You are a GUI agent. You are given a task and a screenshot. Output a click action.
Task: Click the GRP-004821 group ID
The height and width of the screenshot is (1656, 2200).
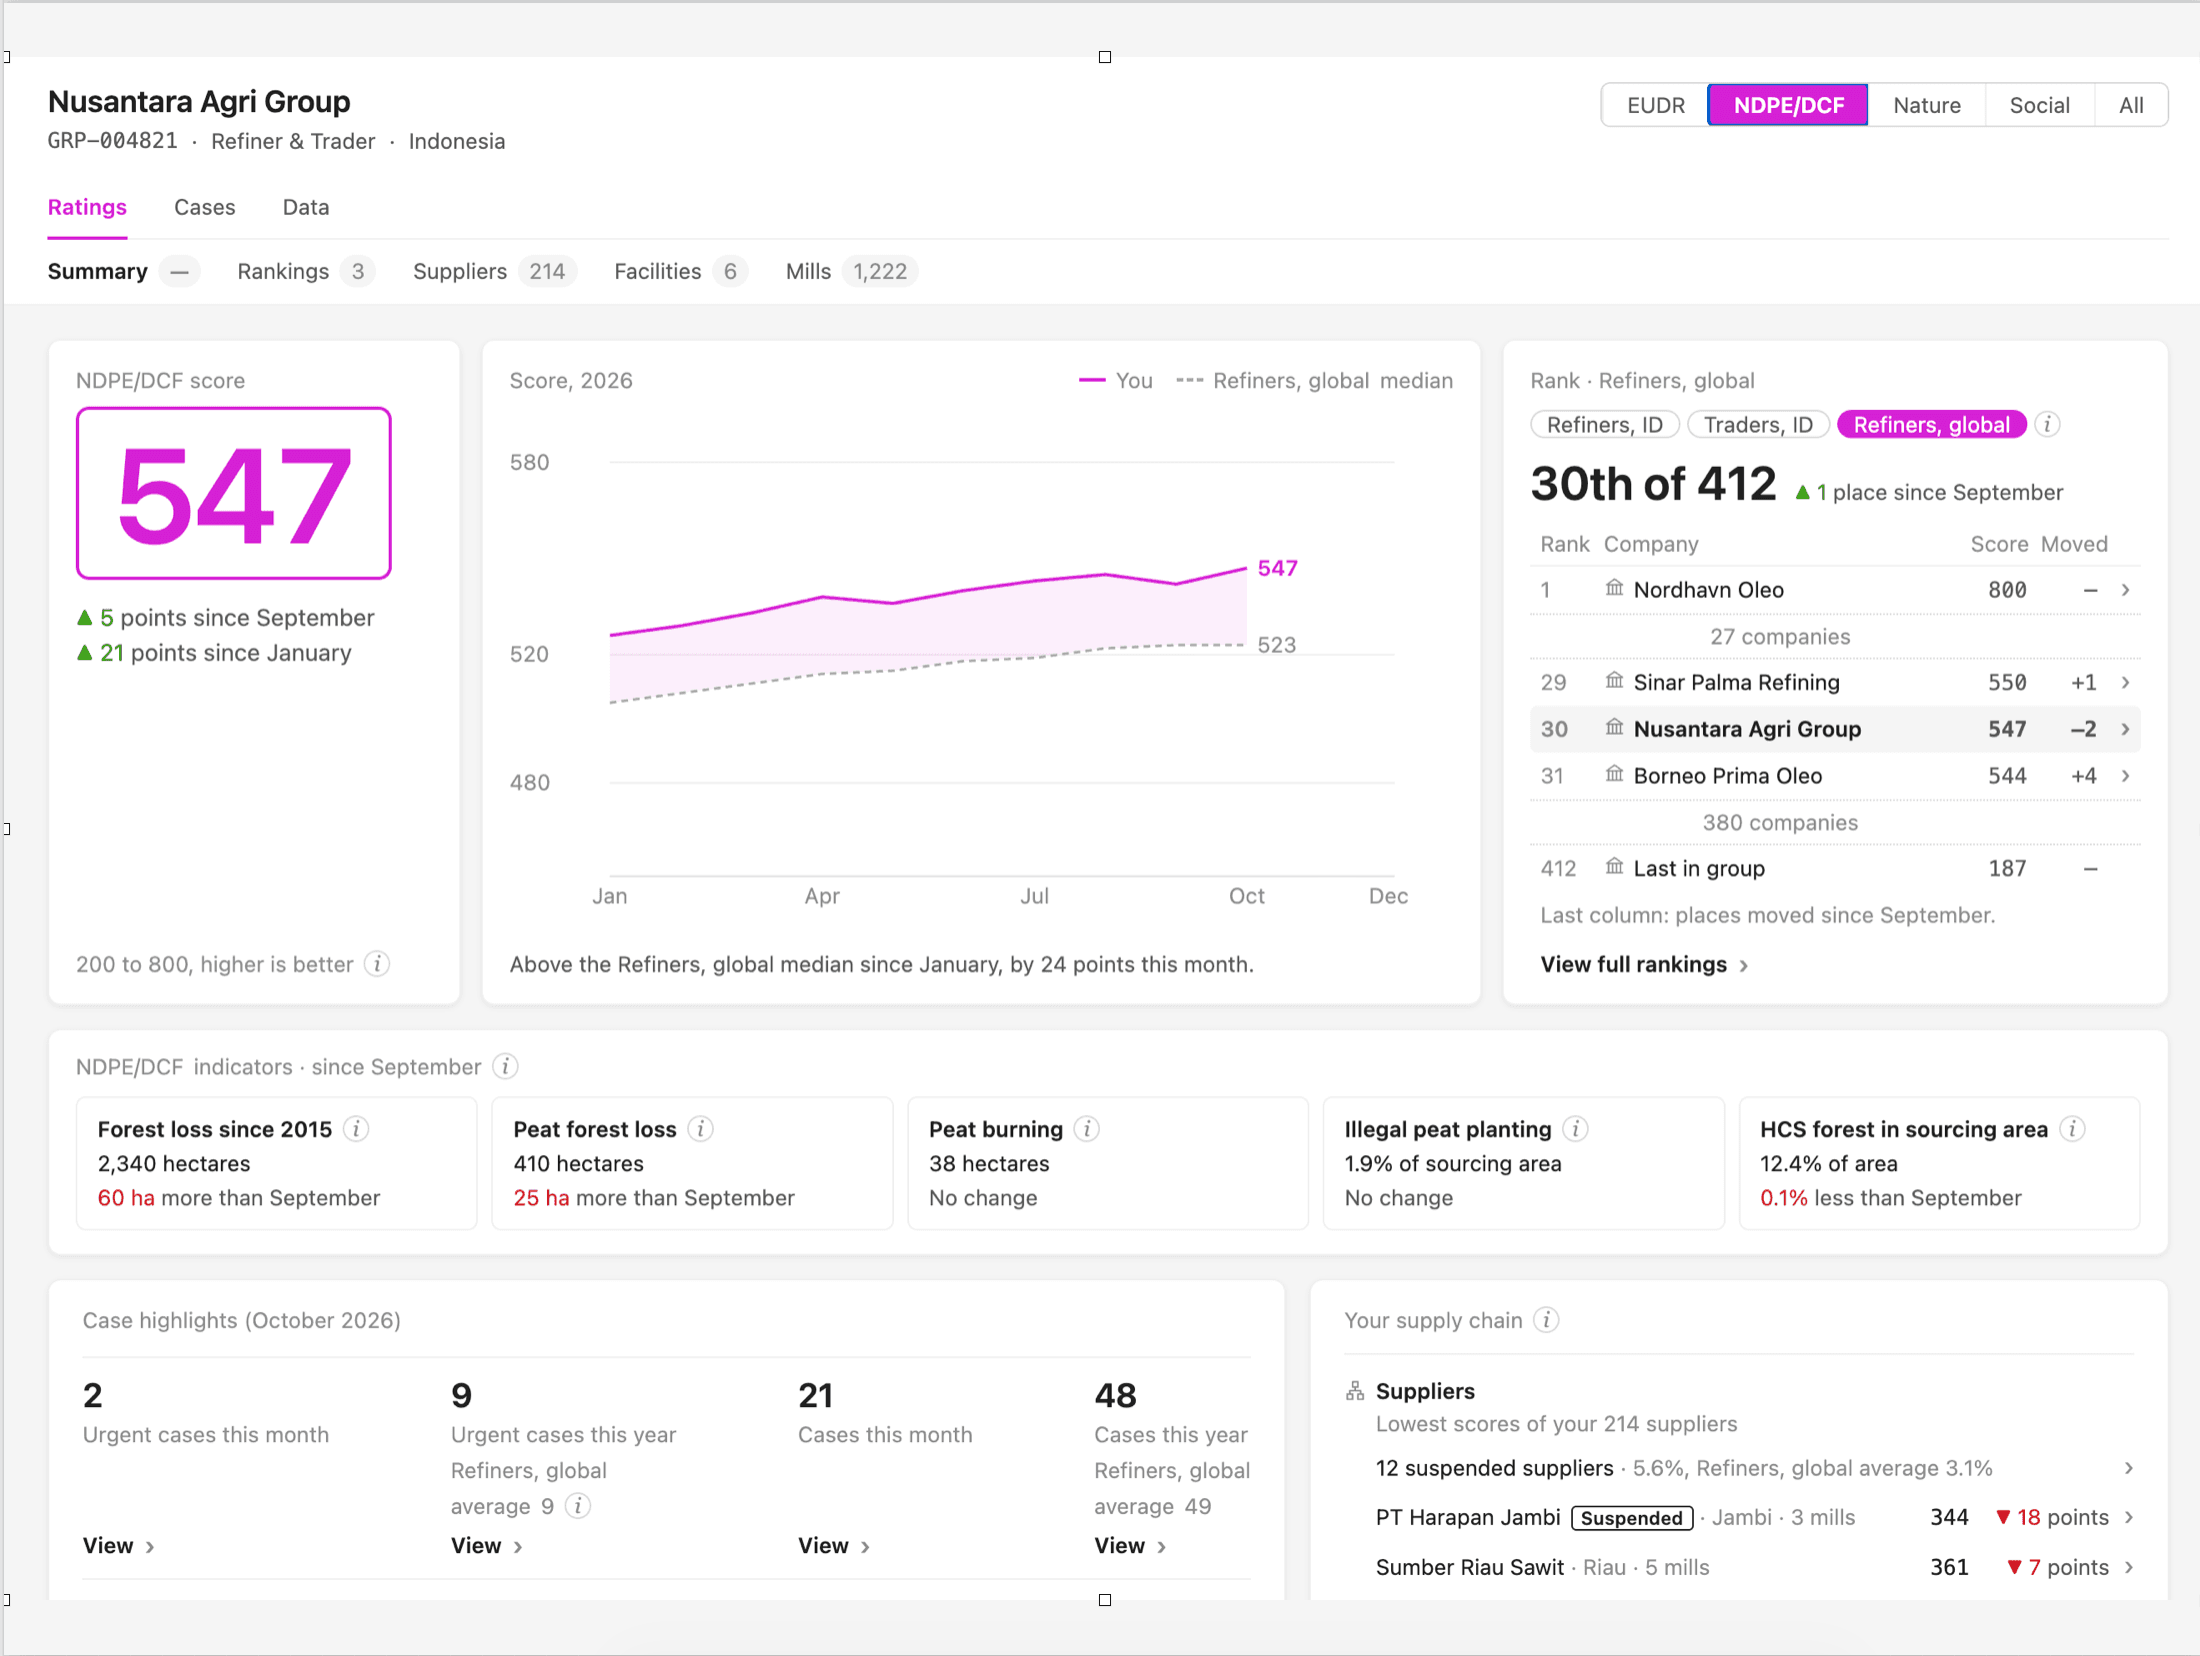[x=113, y=141]
